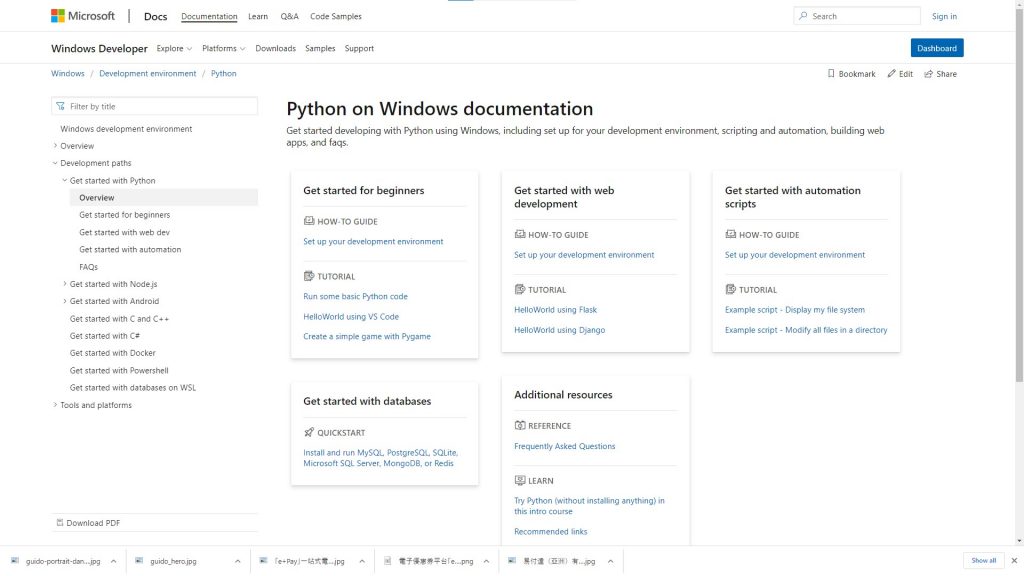Click the search magnifier icon
Image resolution: width=1024 pixels, height=576 pixels.
[x=803, y=16]
